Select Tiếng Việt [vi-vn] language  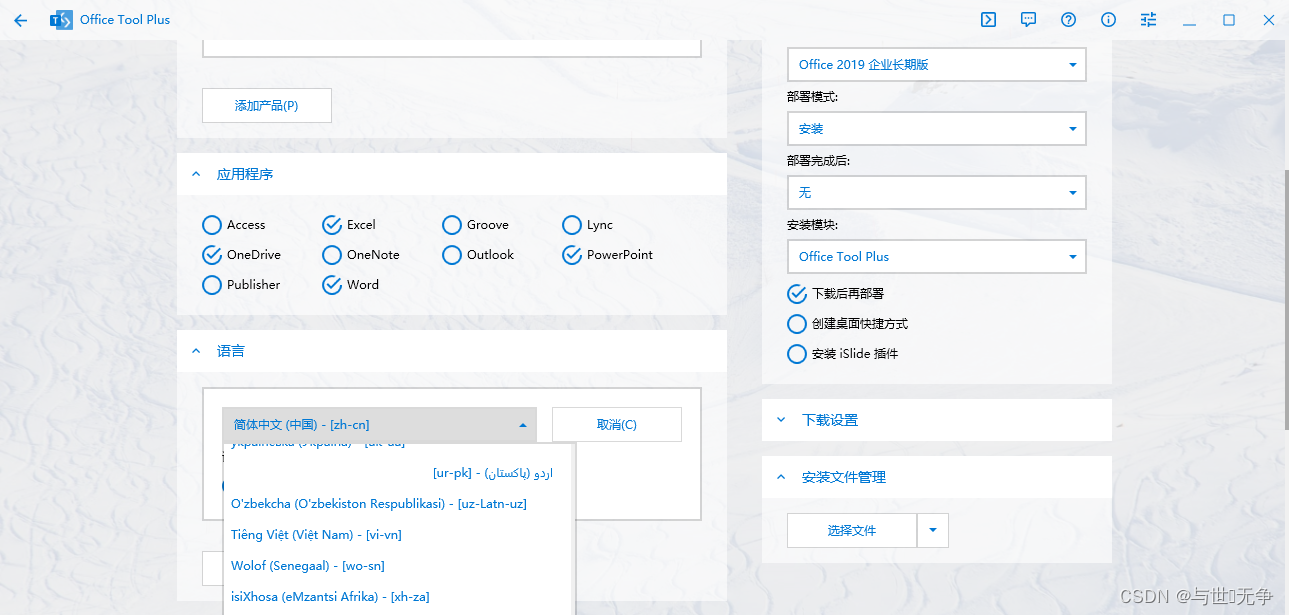399,535
